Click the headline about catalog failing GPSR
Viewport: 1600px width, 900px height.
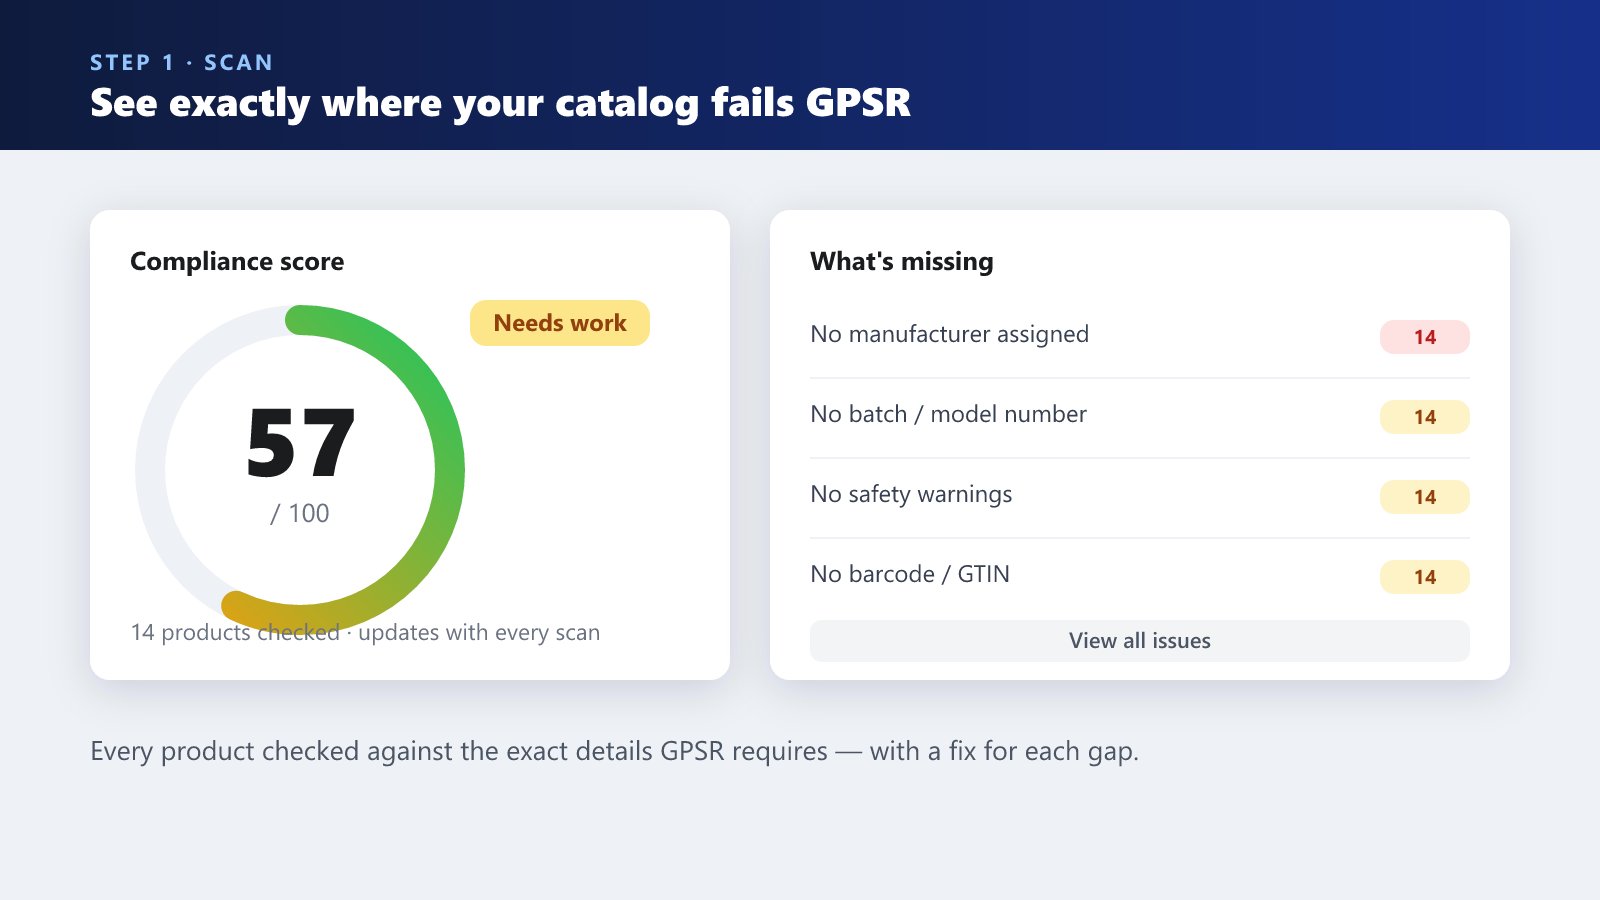[500, 103]
